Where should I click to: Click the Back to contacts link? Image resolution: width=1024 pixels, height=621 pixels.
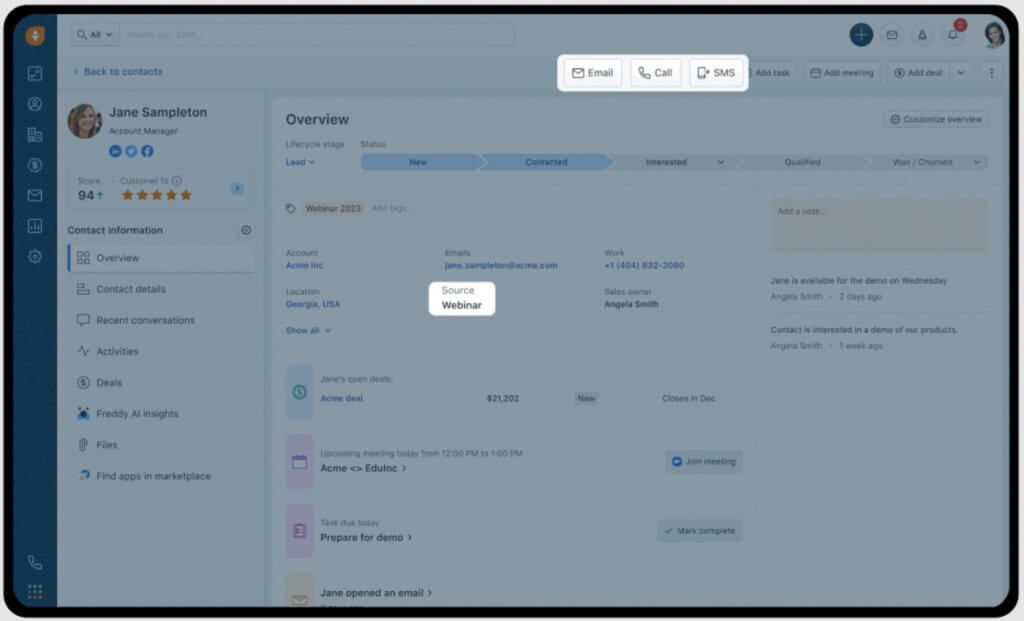pyautogui.click(x=120, y=72)
